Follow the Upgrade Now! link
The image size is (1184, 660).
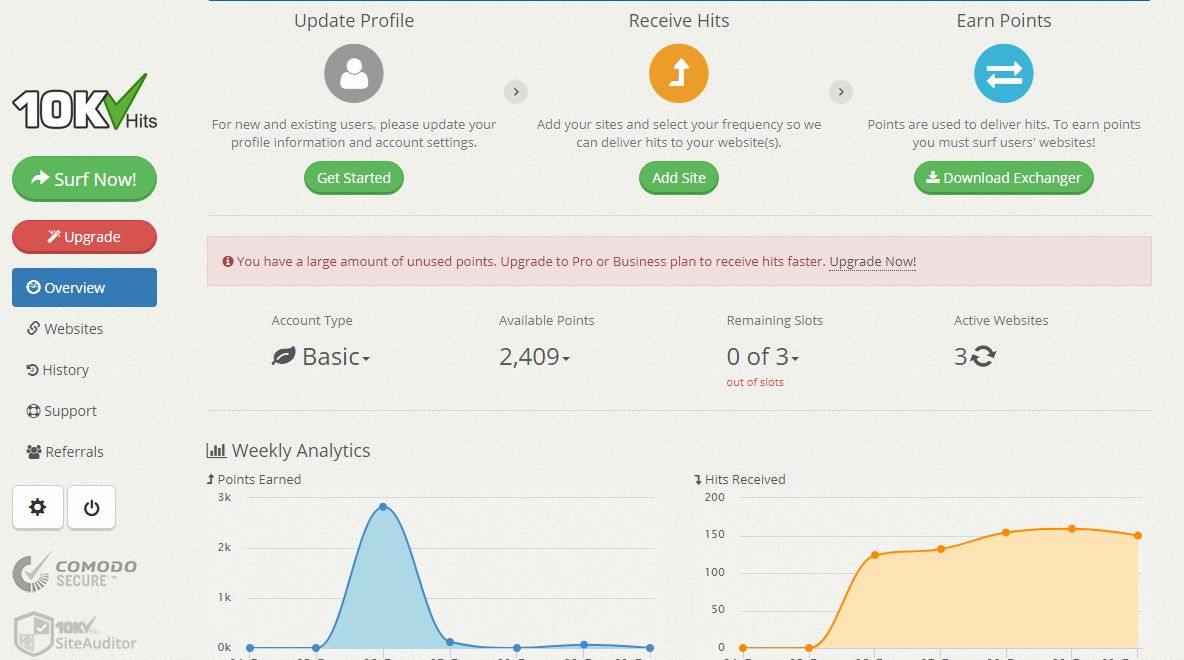tap(873, 261)
